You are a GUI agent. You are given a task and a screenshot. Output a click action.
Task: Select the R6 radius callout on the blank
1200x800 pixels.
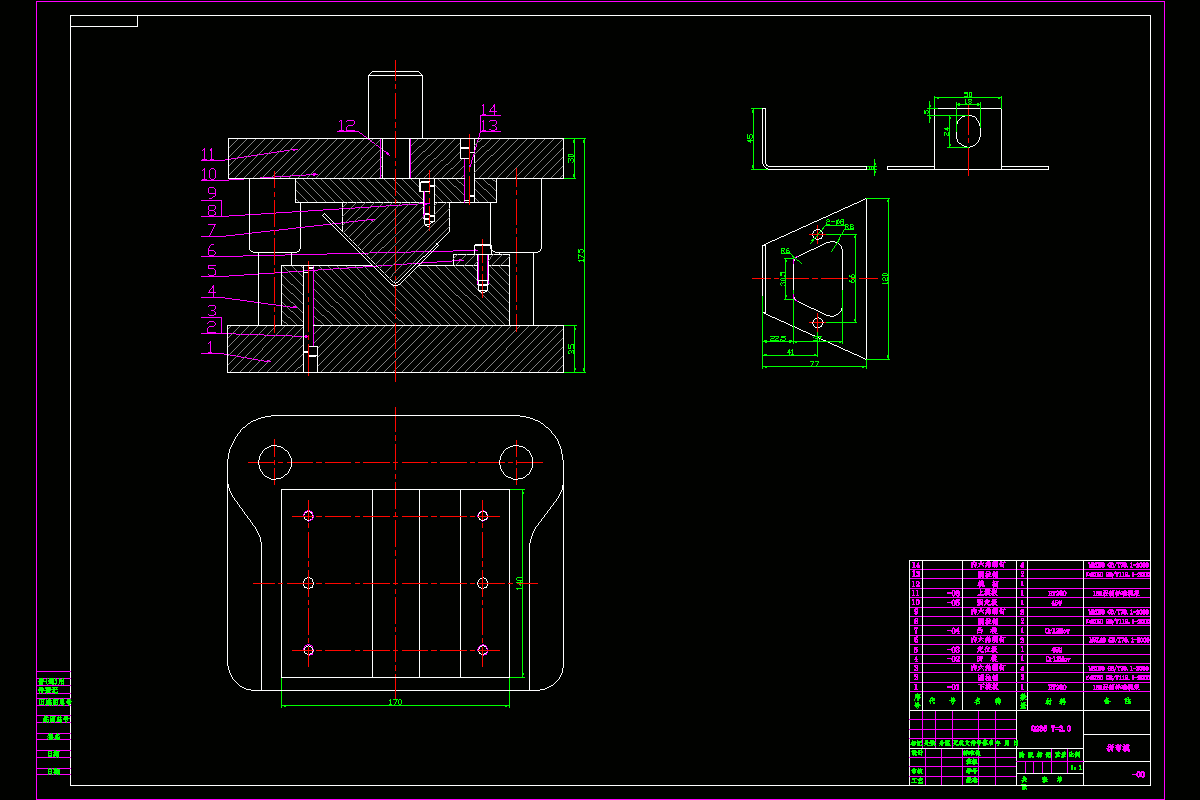pos(786,251)
